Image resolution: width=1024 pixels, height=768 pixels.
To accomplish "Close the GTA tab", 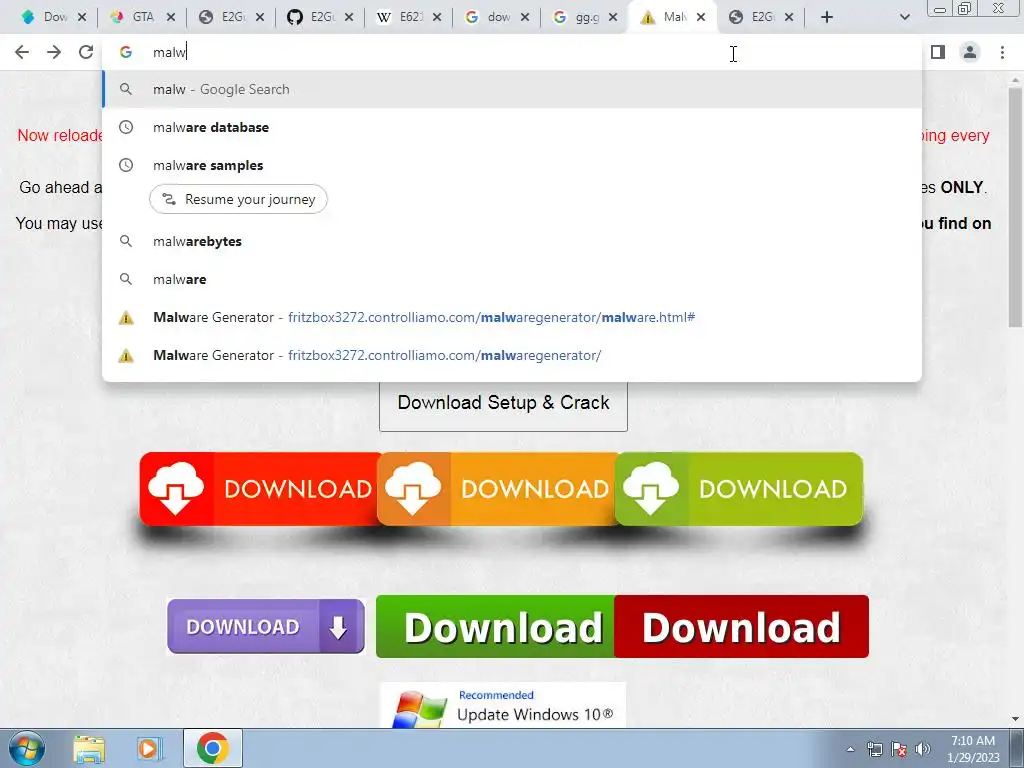I will [171, 18].
